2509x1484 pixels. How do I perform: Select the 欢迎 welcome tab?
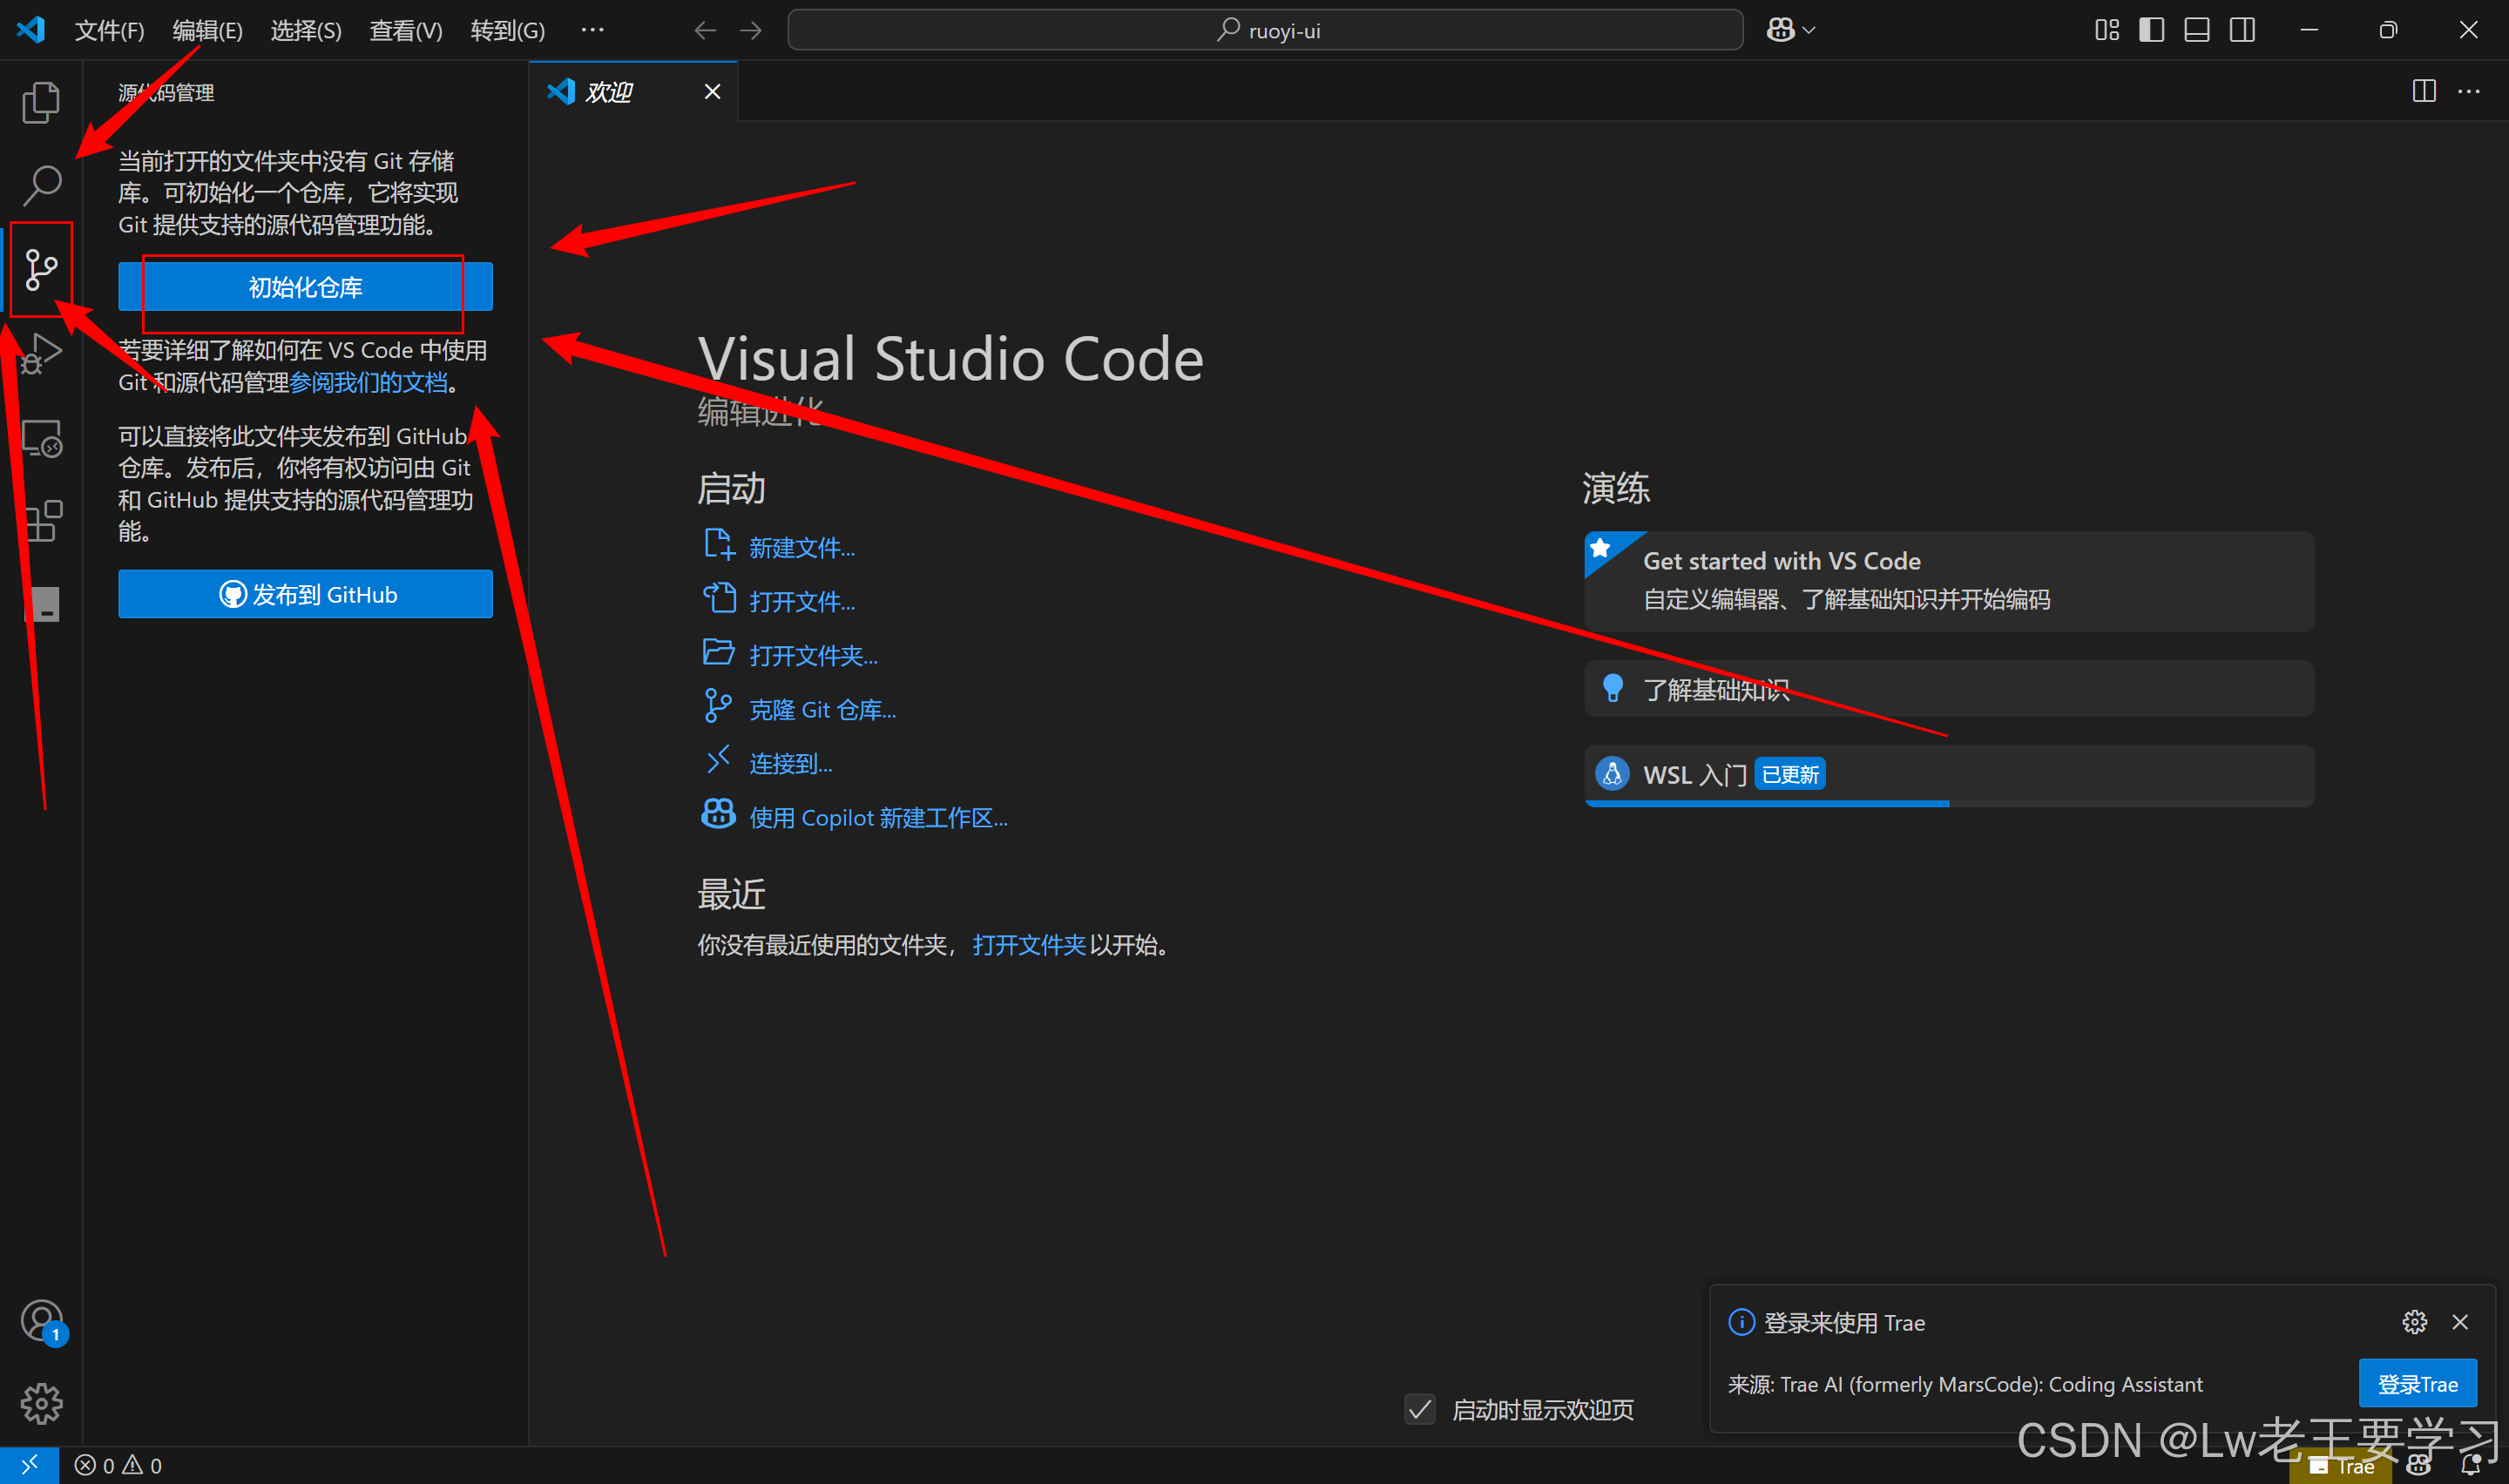(x=608, y=92)
